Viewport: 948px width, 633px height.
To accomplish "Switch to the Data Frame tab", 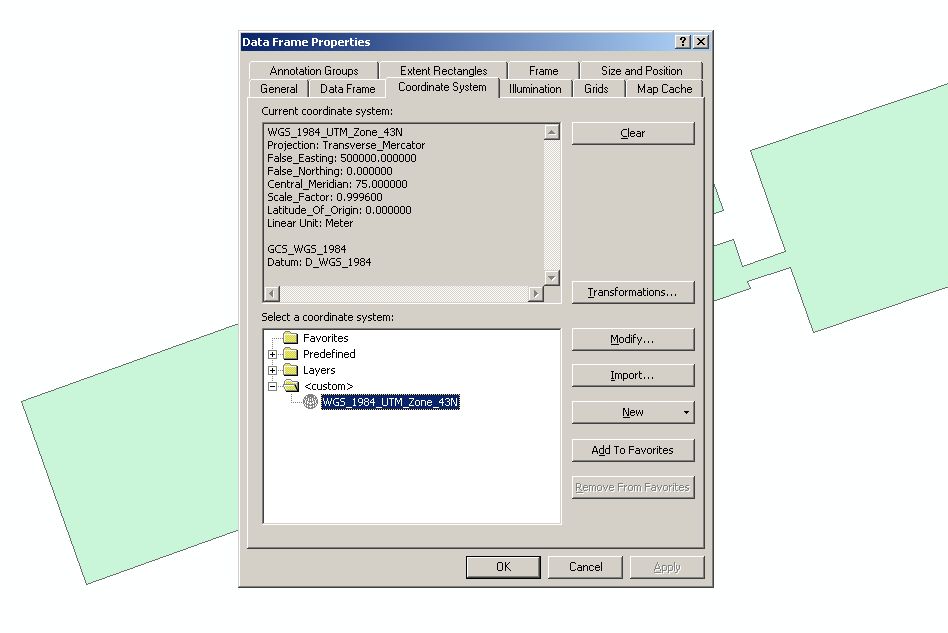I will point(347,89).
